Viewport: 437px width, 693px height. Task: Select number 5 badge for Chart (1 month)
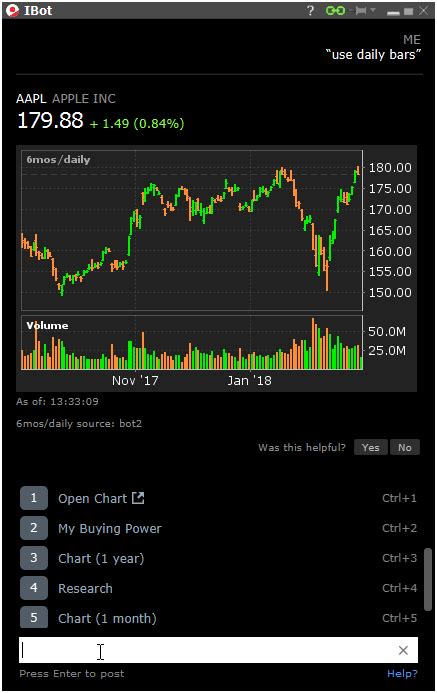click(x=34, y=617)
